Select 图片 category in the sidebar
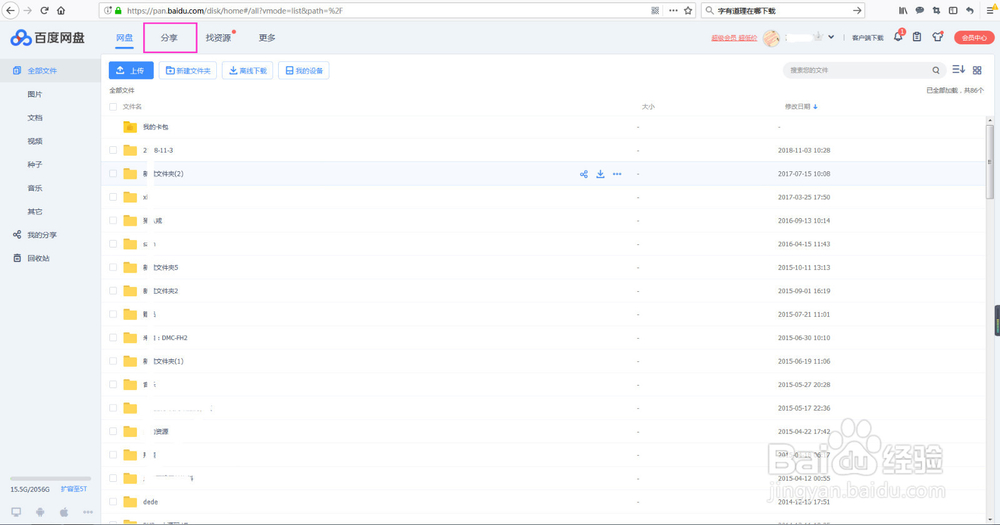The height and width of the screenshot is (525, 1000). coord(35,94)
